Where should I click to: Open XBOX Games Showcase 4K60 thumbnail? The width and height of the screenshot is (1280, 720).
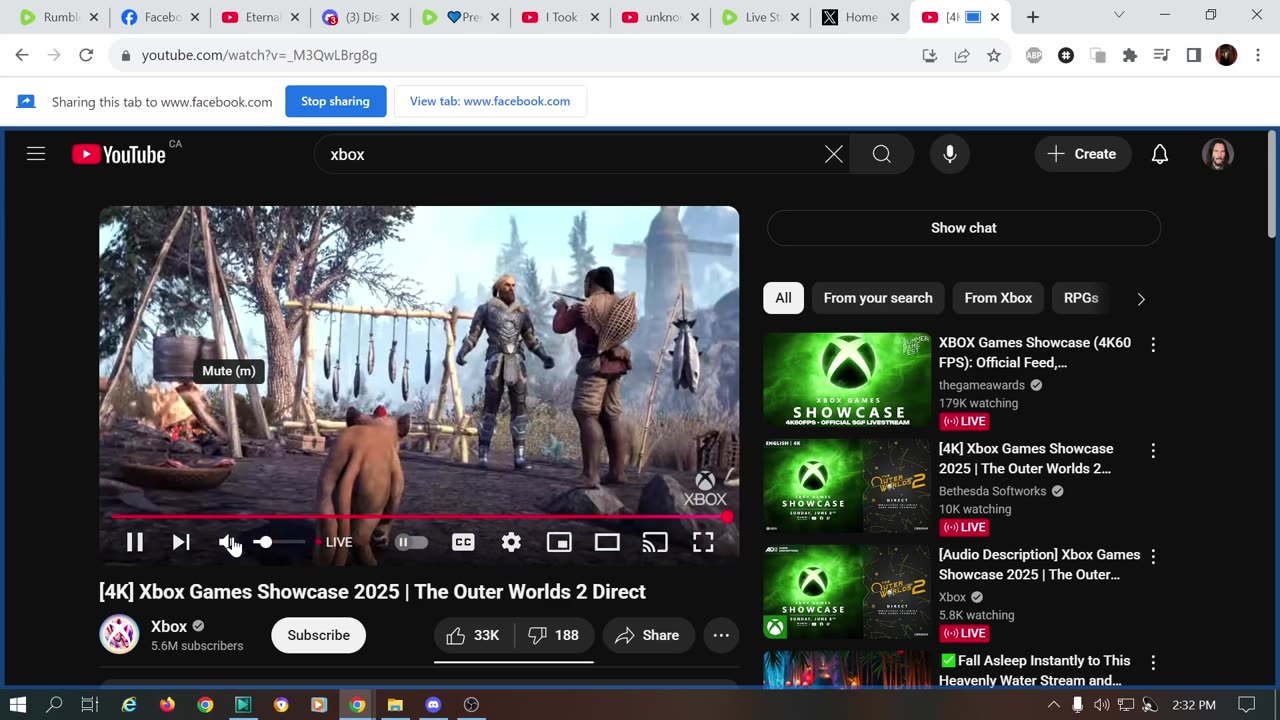pos(847,380)
